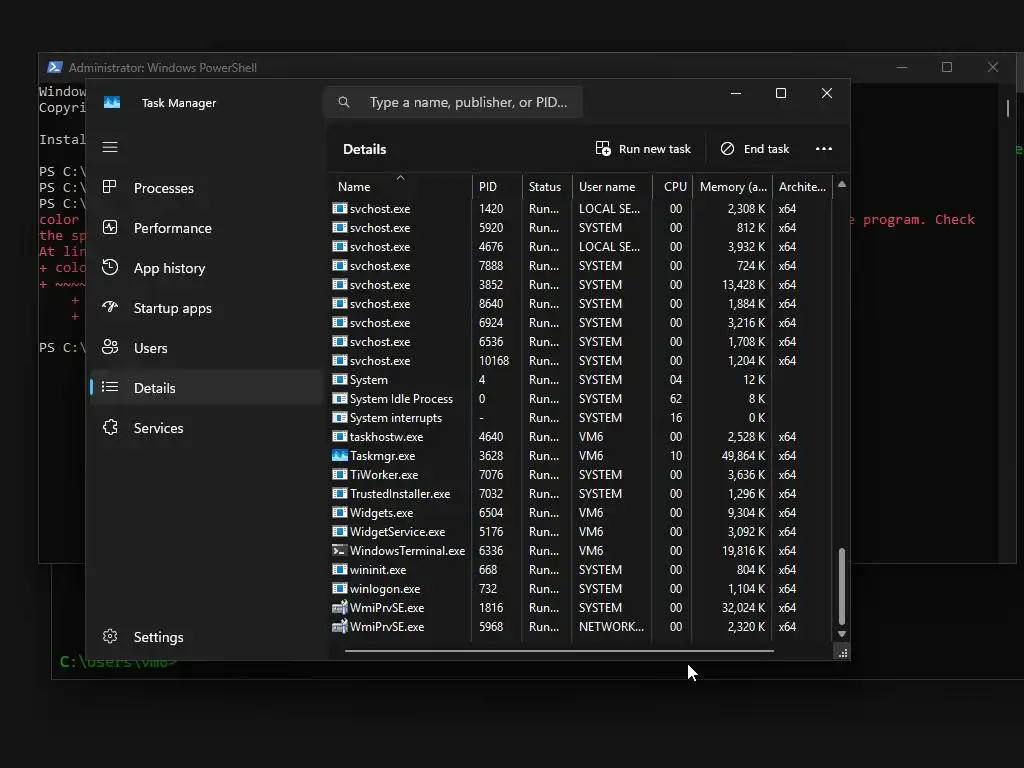Open the Processes page
Image resolution: width=1024 pixels, height=768 pixels.
(x=206, y=188)
